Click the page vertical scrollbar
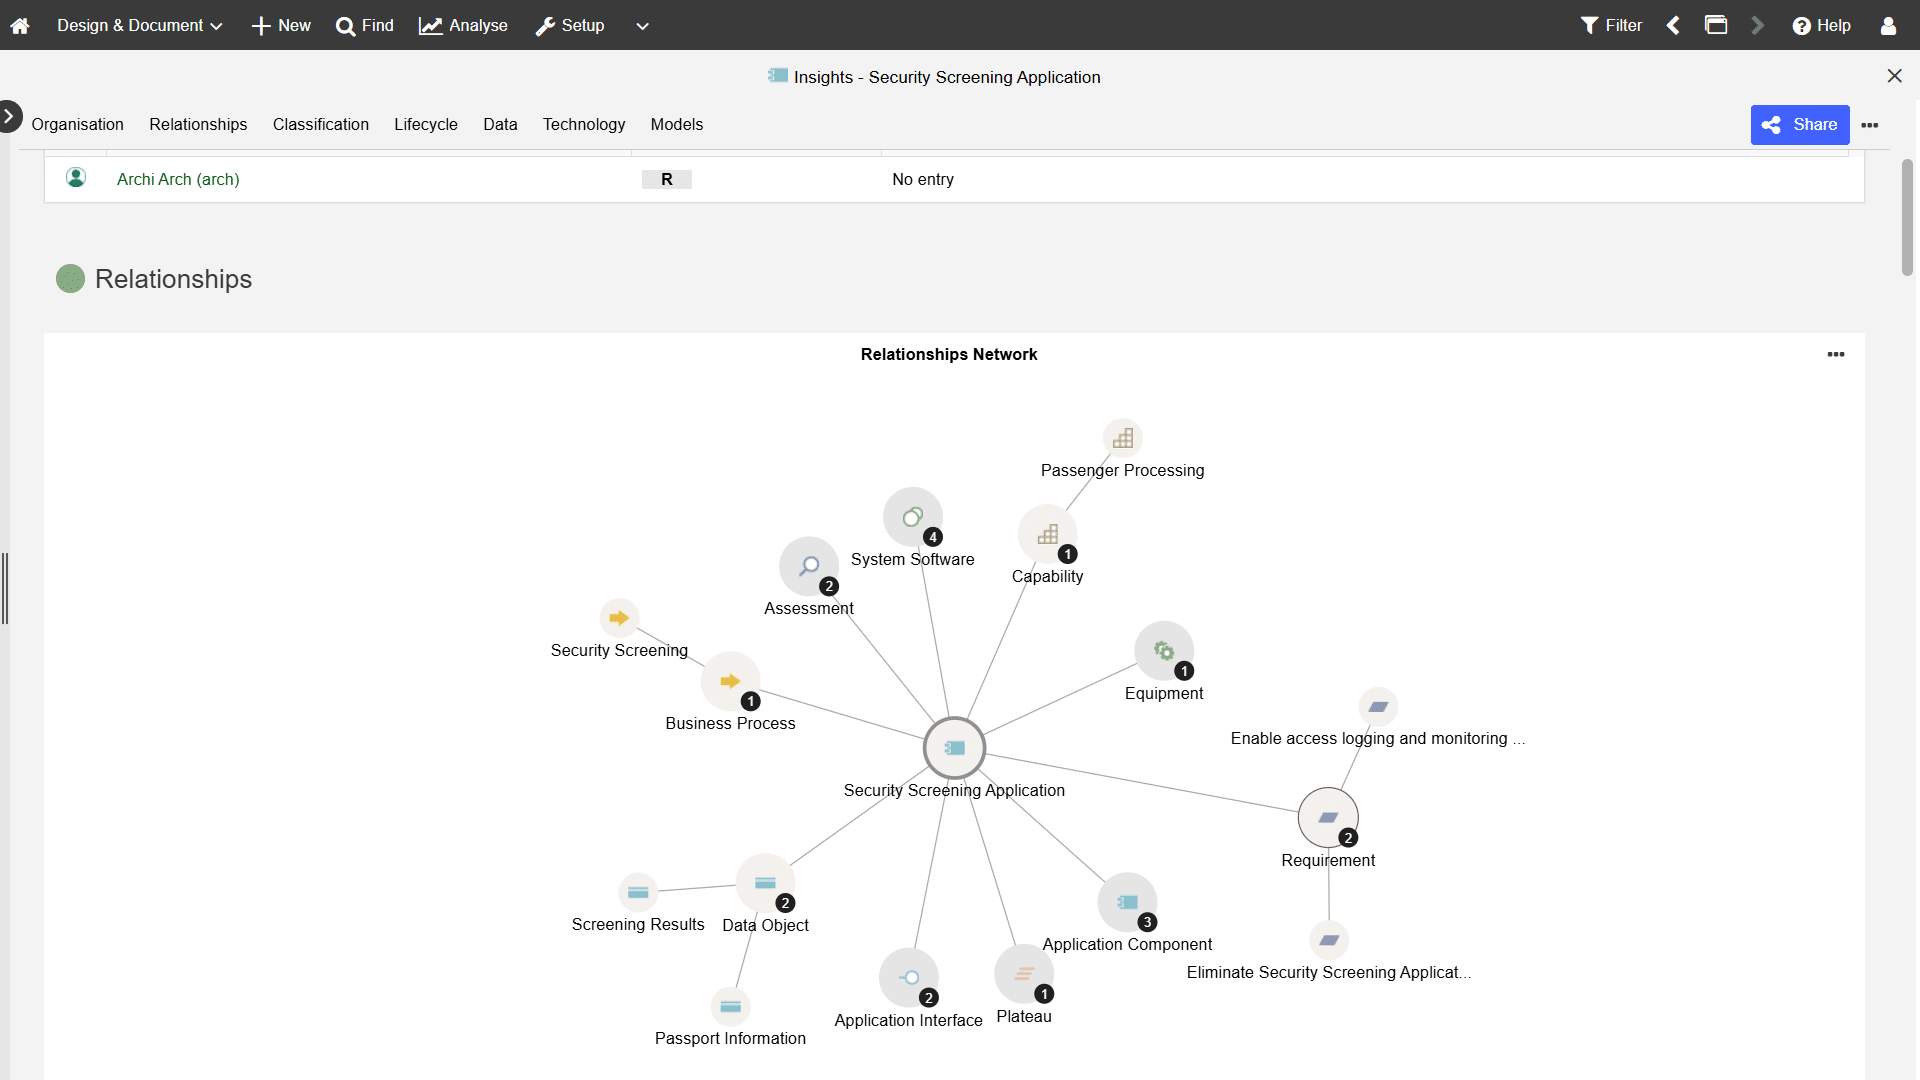 click(x=1907, y=217)
